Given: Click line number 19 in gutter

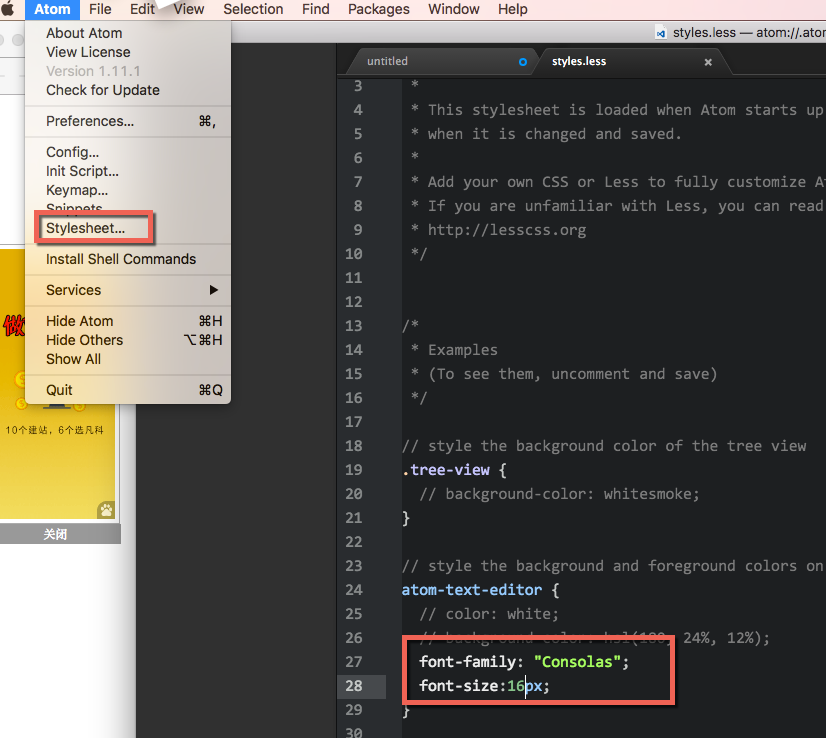Looking at the screenshot, I should click(x=353, y=470).
